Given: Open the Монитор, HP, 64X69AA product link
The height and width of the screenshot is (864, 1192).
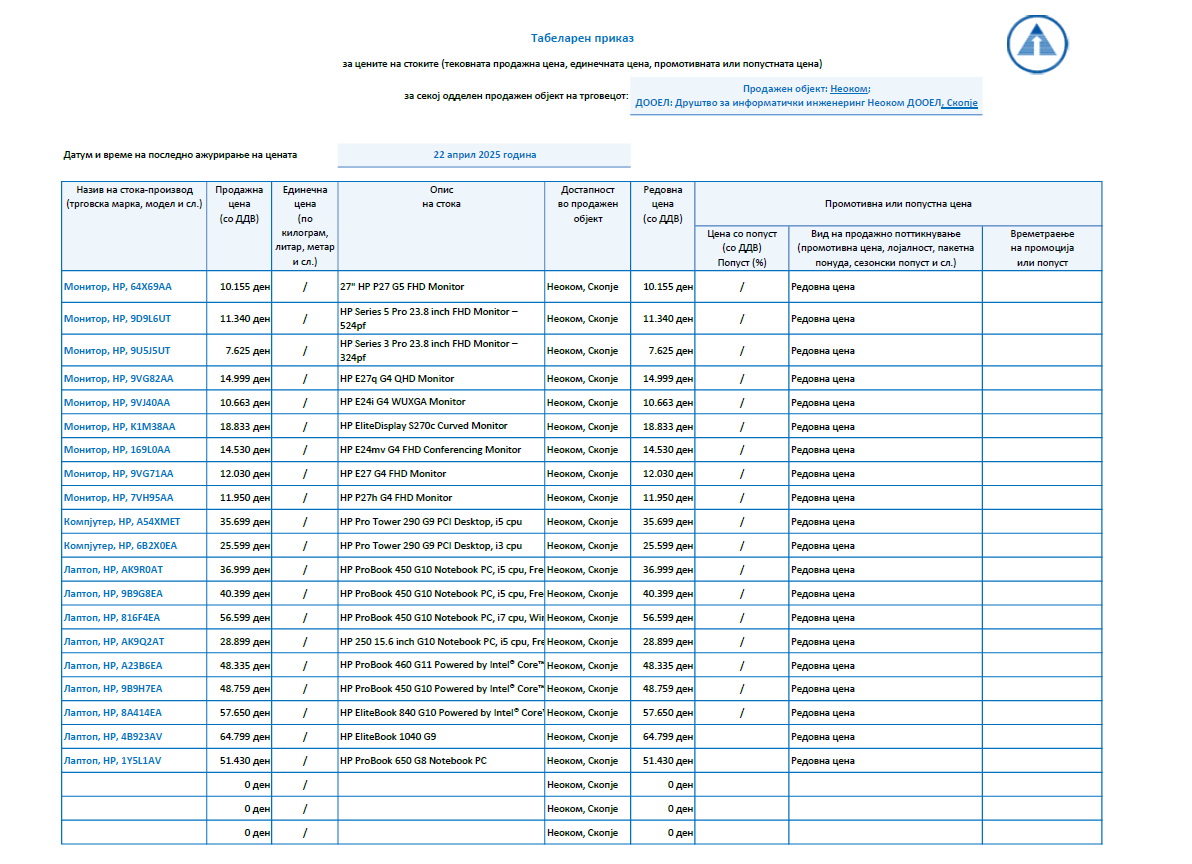Looking at the screenshot, I should click(118, 286).
